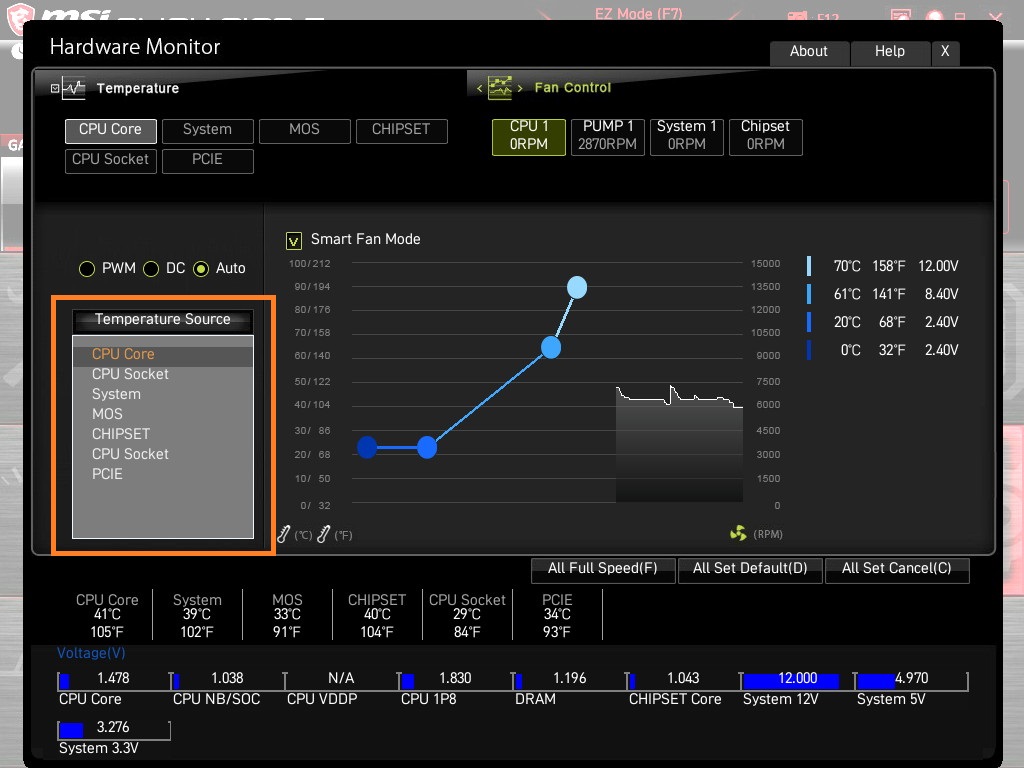Image resolution: width=1024 pixels, height=768 pixels.
Task: Click All Full Speed(F) button
Action: [602, 569]
